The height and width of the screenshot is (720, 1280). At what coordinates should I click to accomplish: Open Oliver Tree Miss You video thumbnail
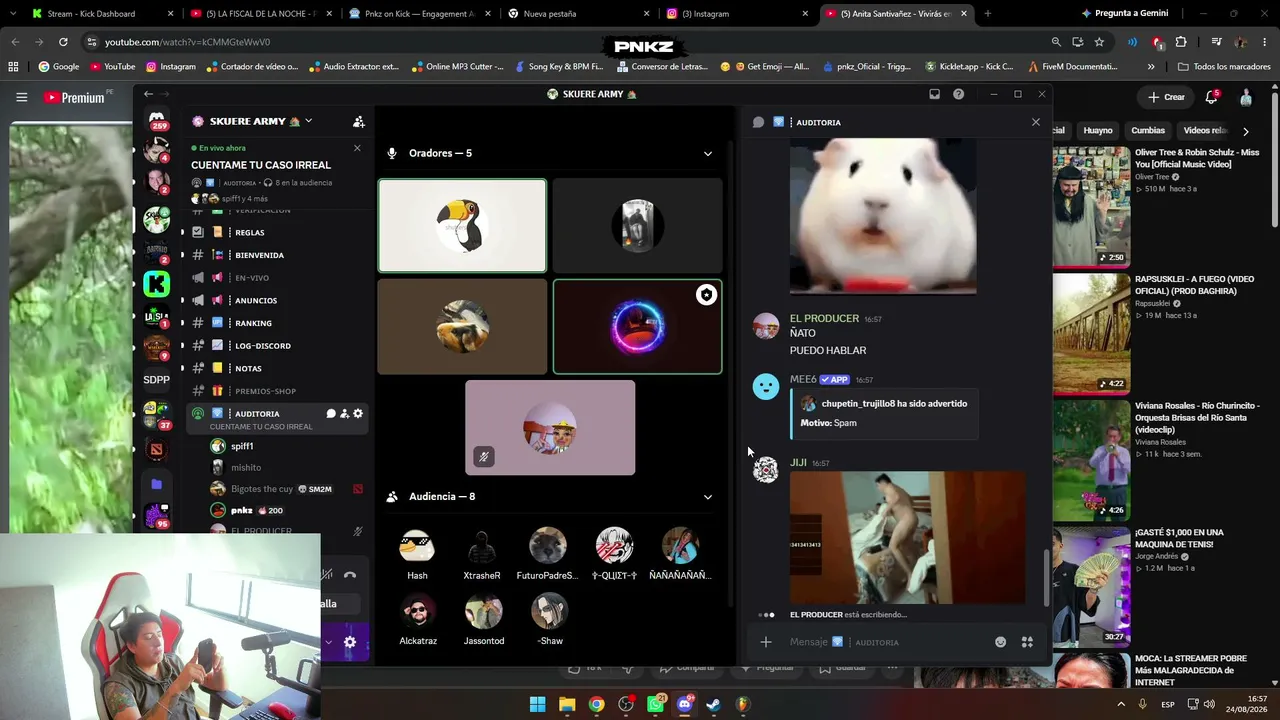[x=1091, y=207]
